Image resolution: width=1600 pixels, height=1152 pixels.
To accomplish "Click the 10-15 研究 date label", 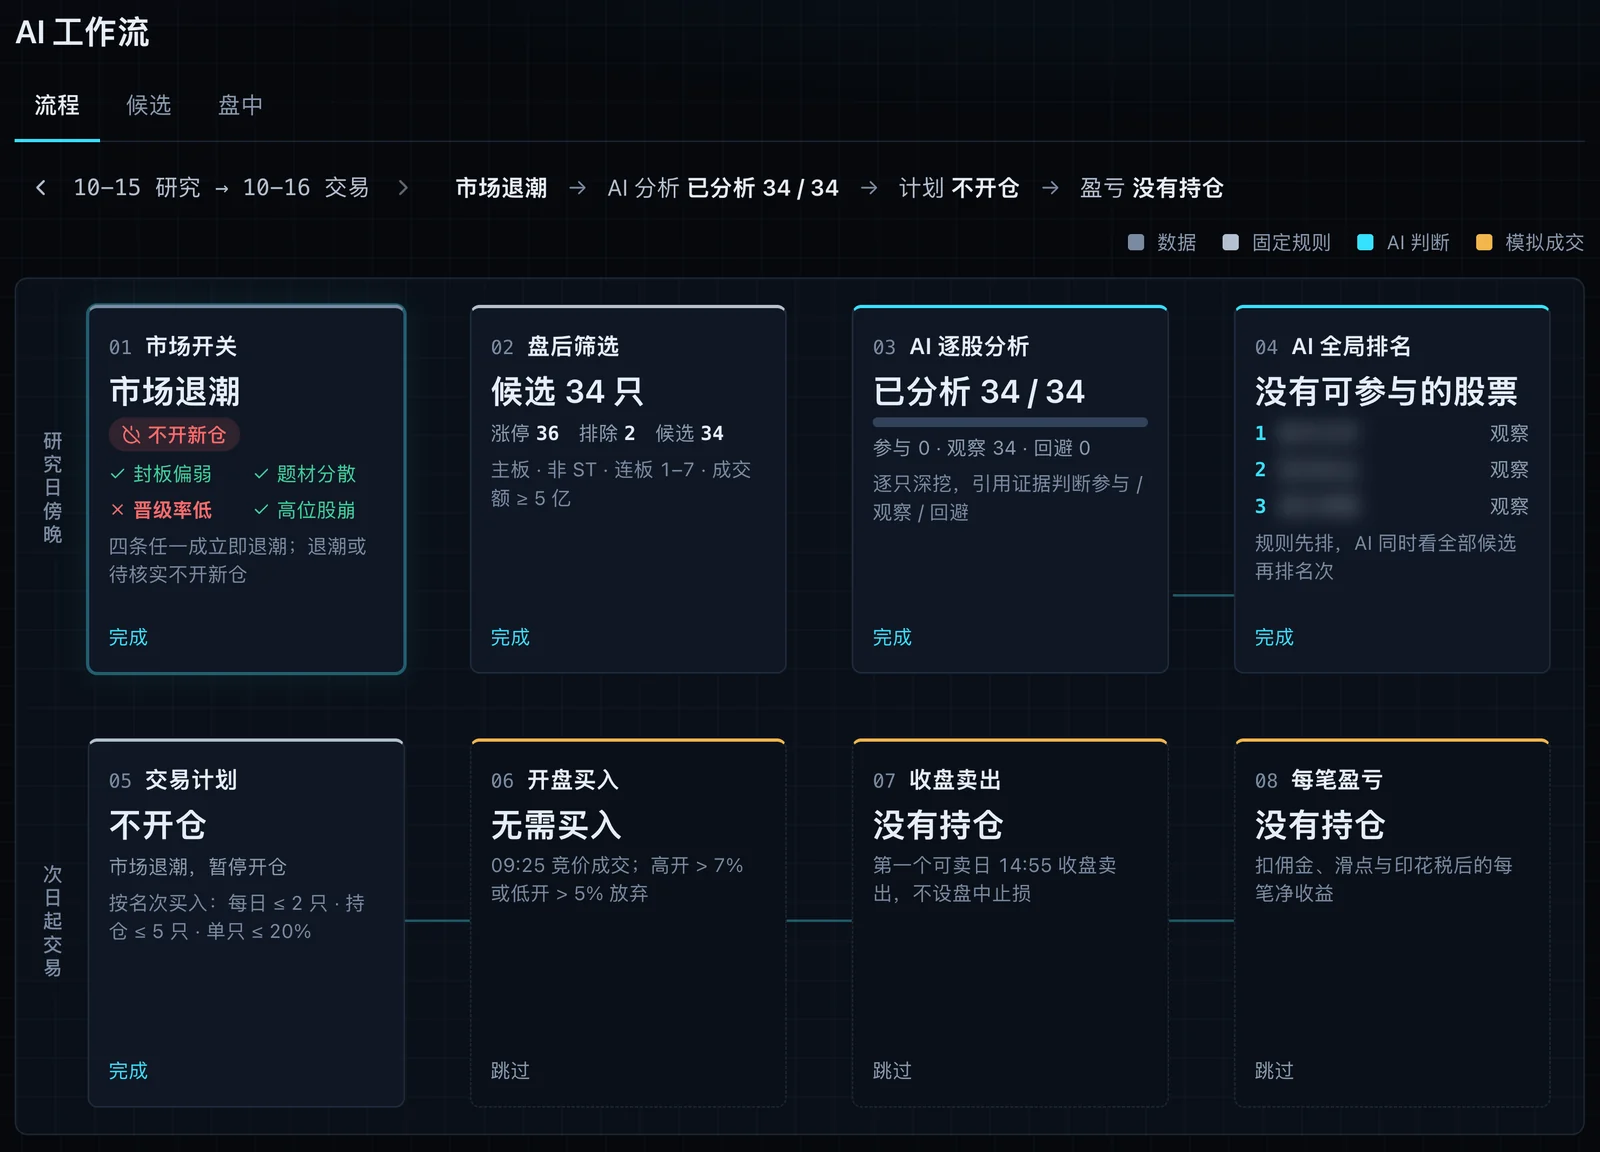I will (137, 188).
